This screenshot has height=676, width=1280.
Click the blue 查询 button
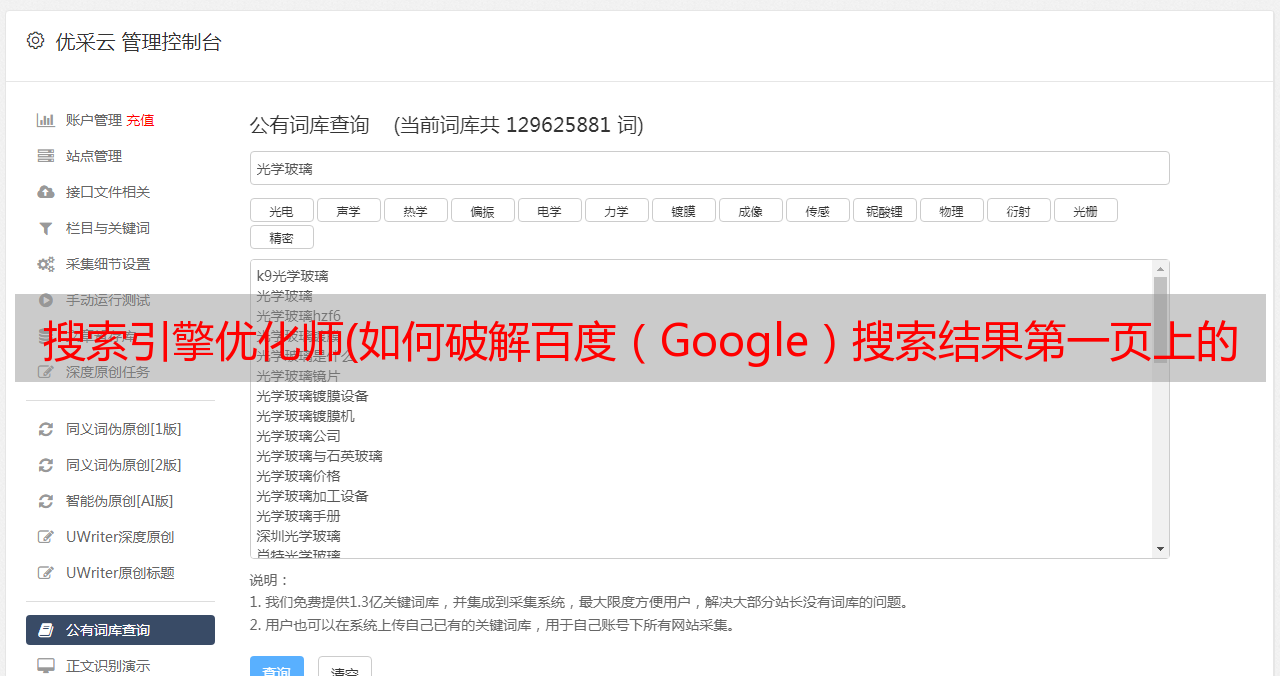[276, 667]
